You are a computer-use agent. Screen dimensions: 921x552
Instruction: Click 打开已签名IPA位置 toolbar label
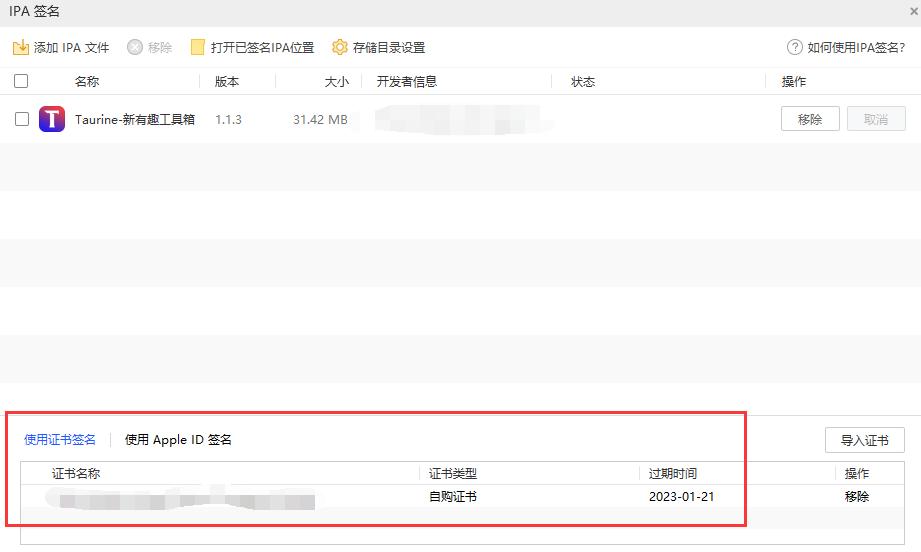click(263, 48)
